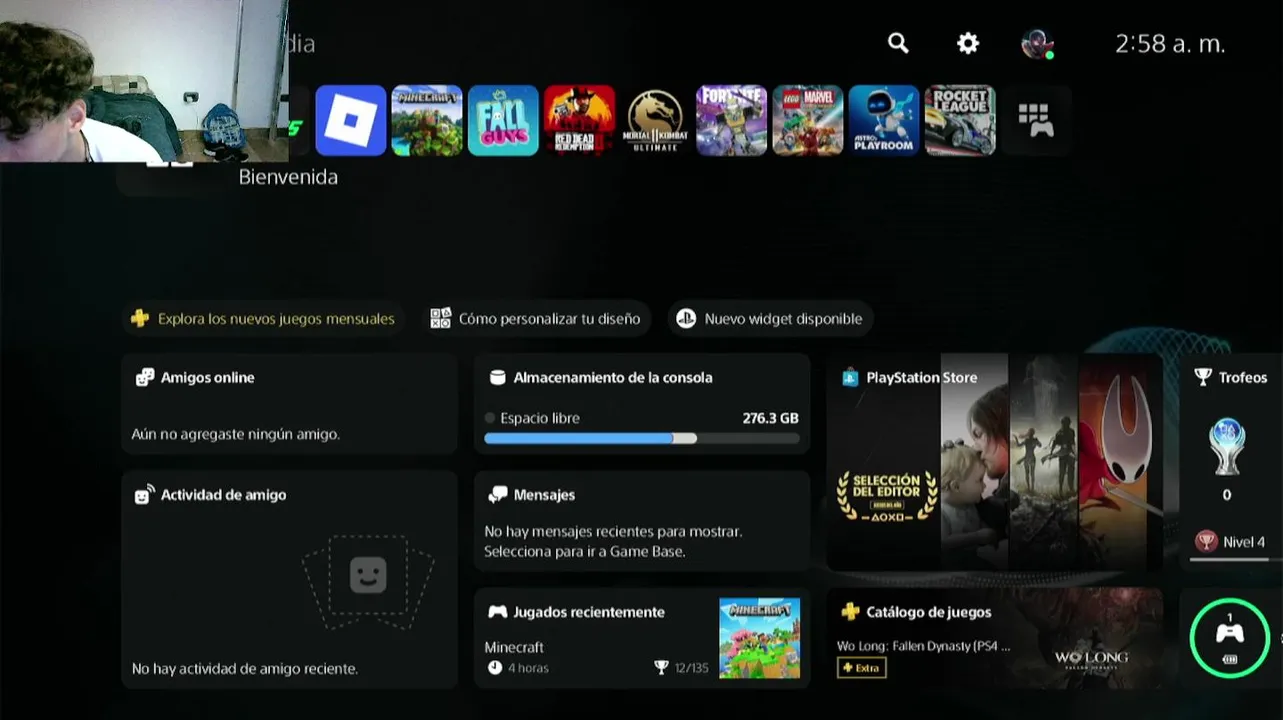The image size is (1283, 720).
Task: Open the settings gear icon
Action: click(x=967, y=43)
